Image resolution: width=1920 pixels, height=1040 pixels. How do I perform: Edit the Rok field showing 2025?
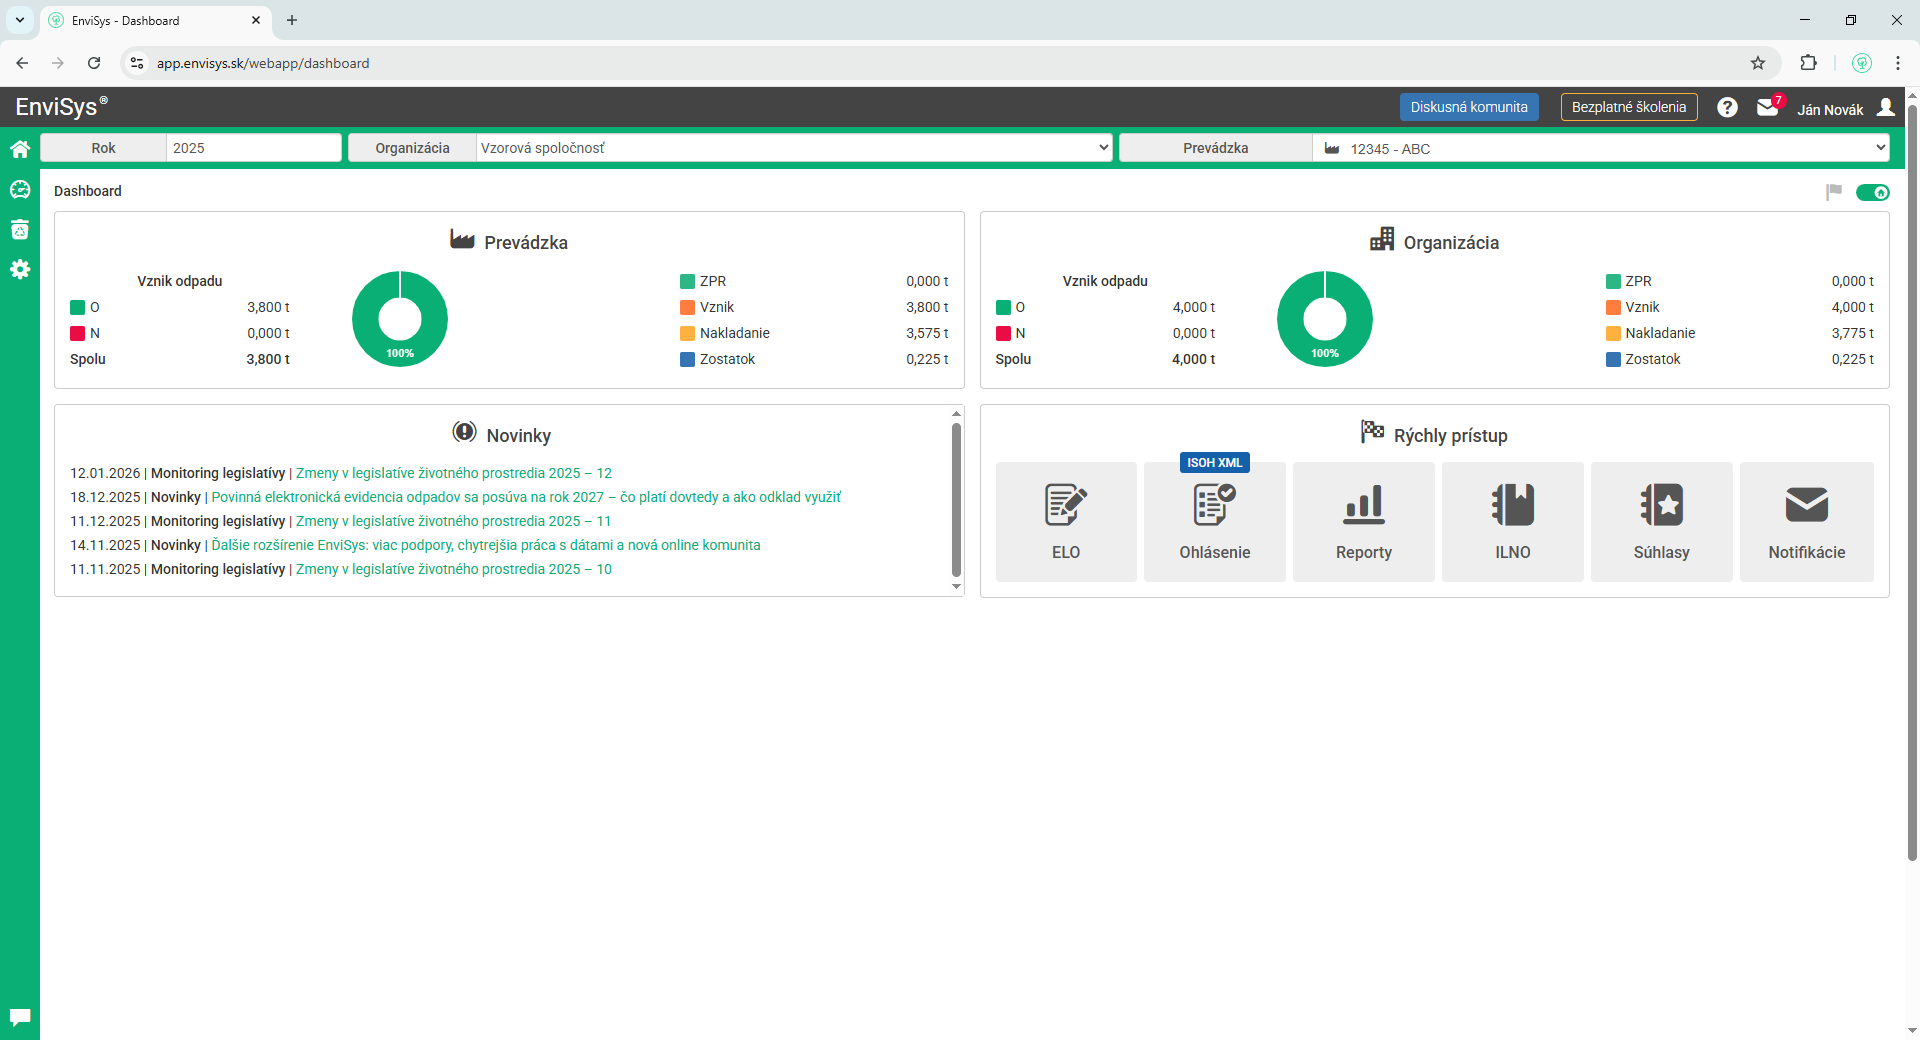[x=253, y=147]
